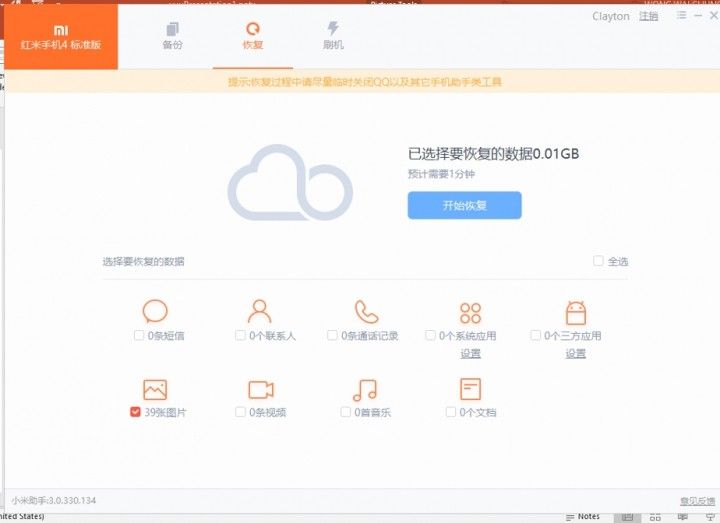Screen dimensions: 720x523
Task: Open the 刷机 flash tab
Action: (333, 36)
